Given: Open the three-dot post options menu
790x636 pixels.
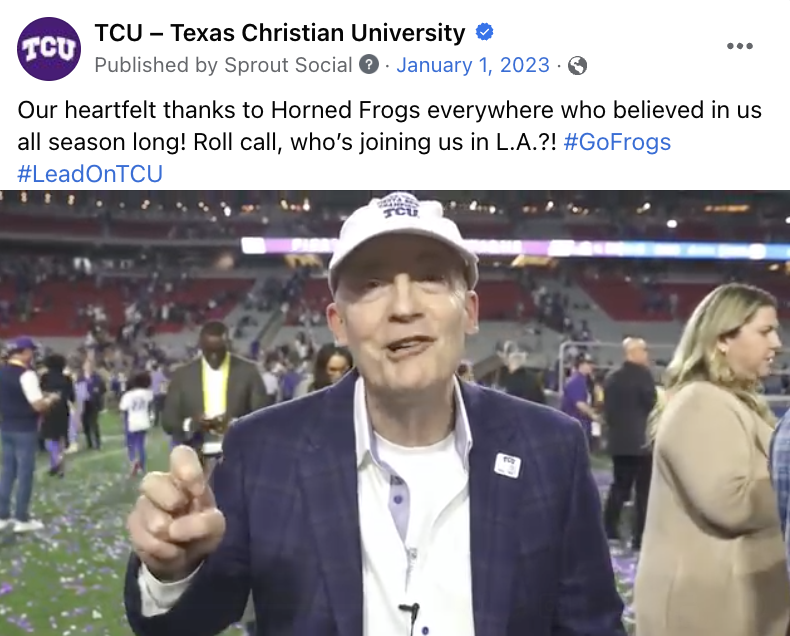Looking at the screenshot, I should (739, 46).
